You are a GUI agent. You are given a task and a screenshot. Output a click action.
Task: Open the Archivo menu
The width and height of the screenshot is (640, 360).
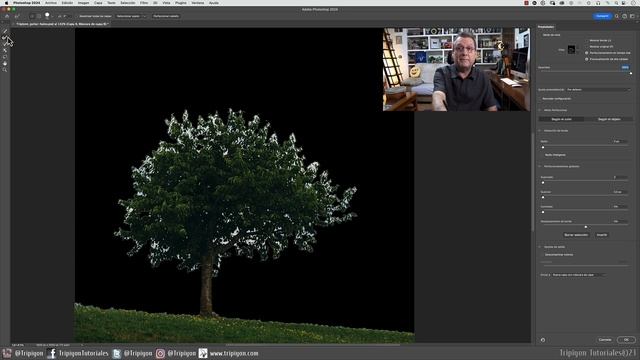tap(51, 3)
